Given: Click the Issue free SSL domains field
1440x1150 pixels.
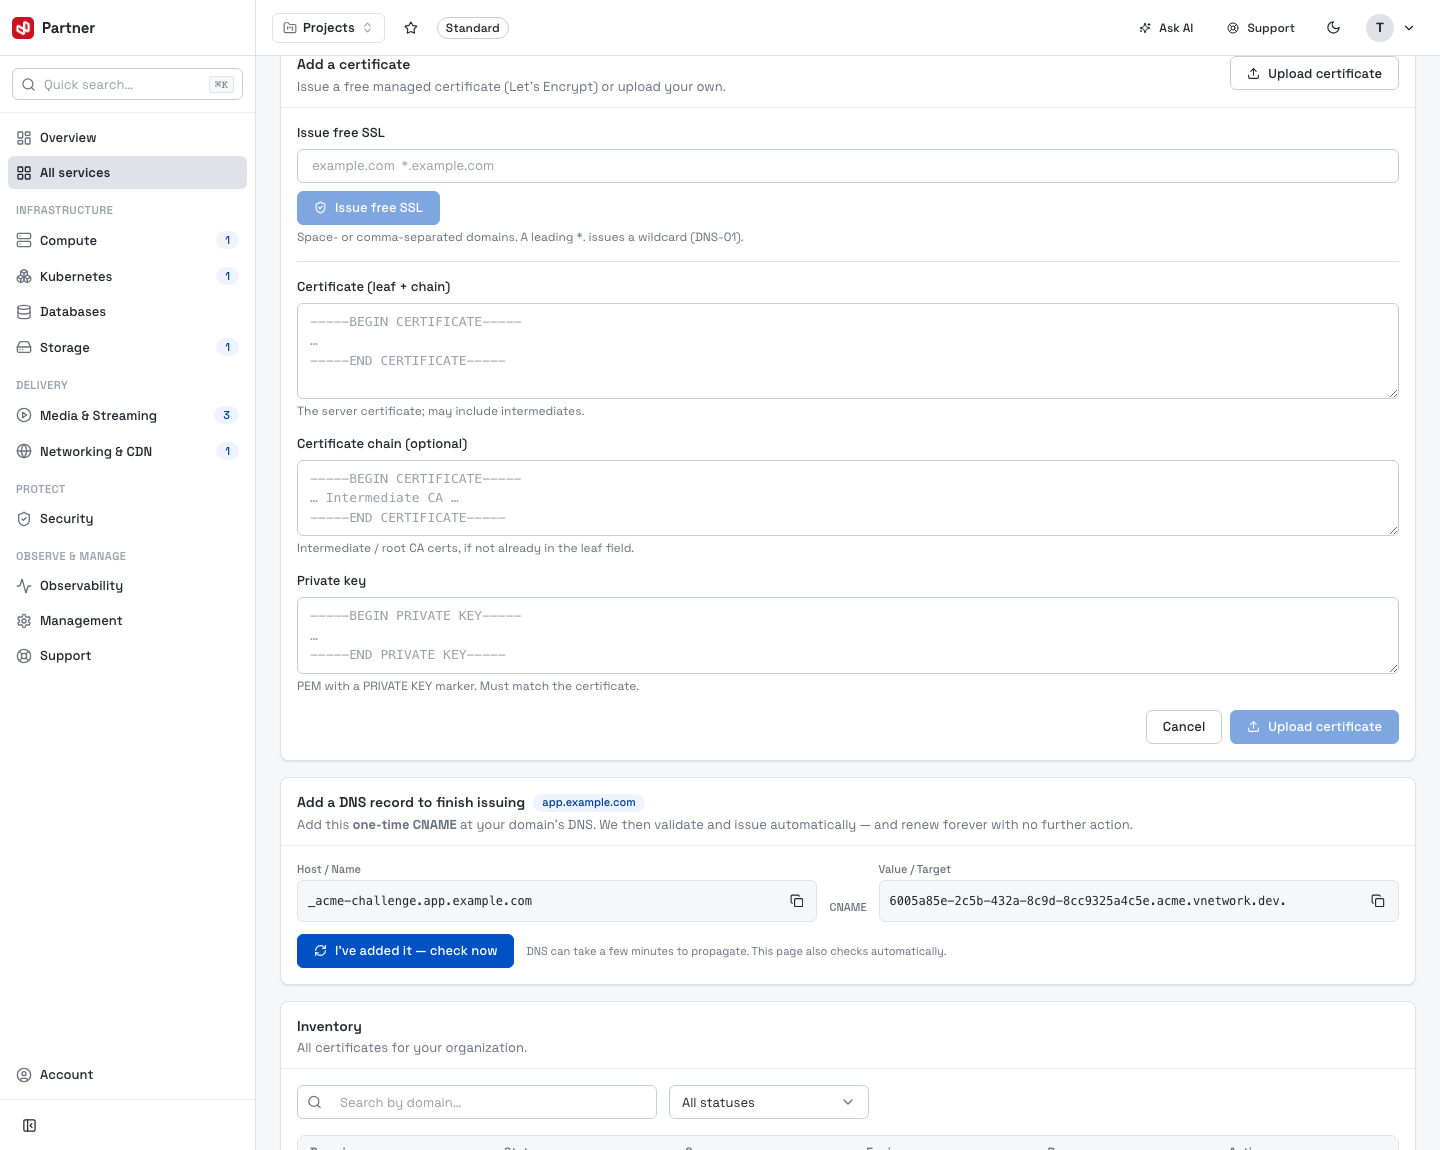Looking at the screenshot, I should click(847, 166).
